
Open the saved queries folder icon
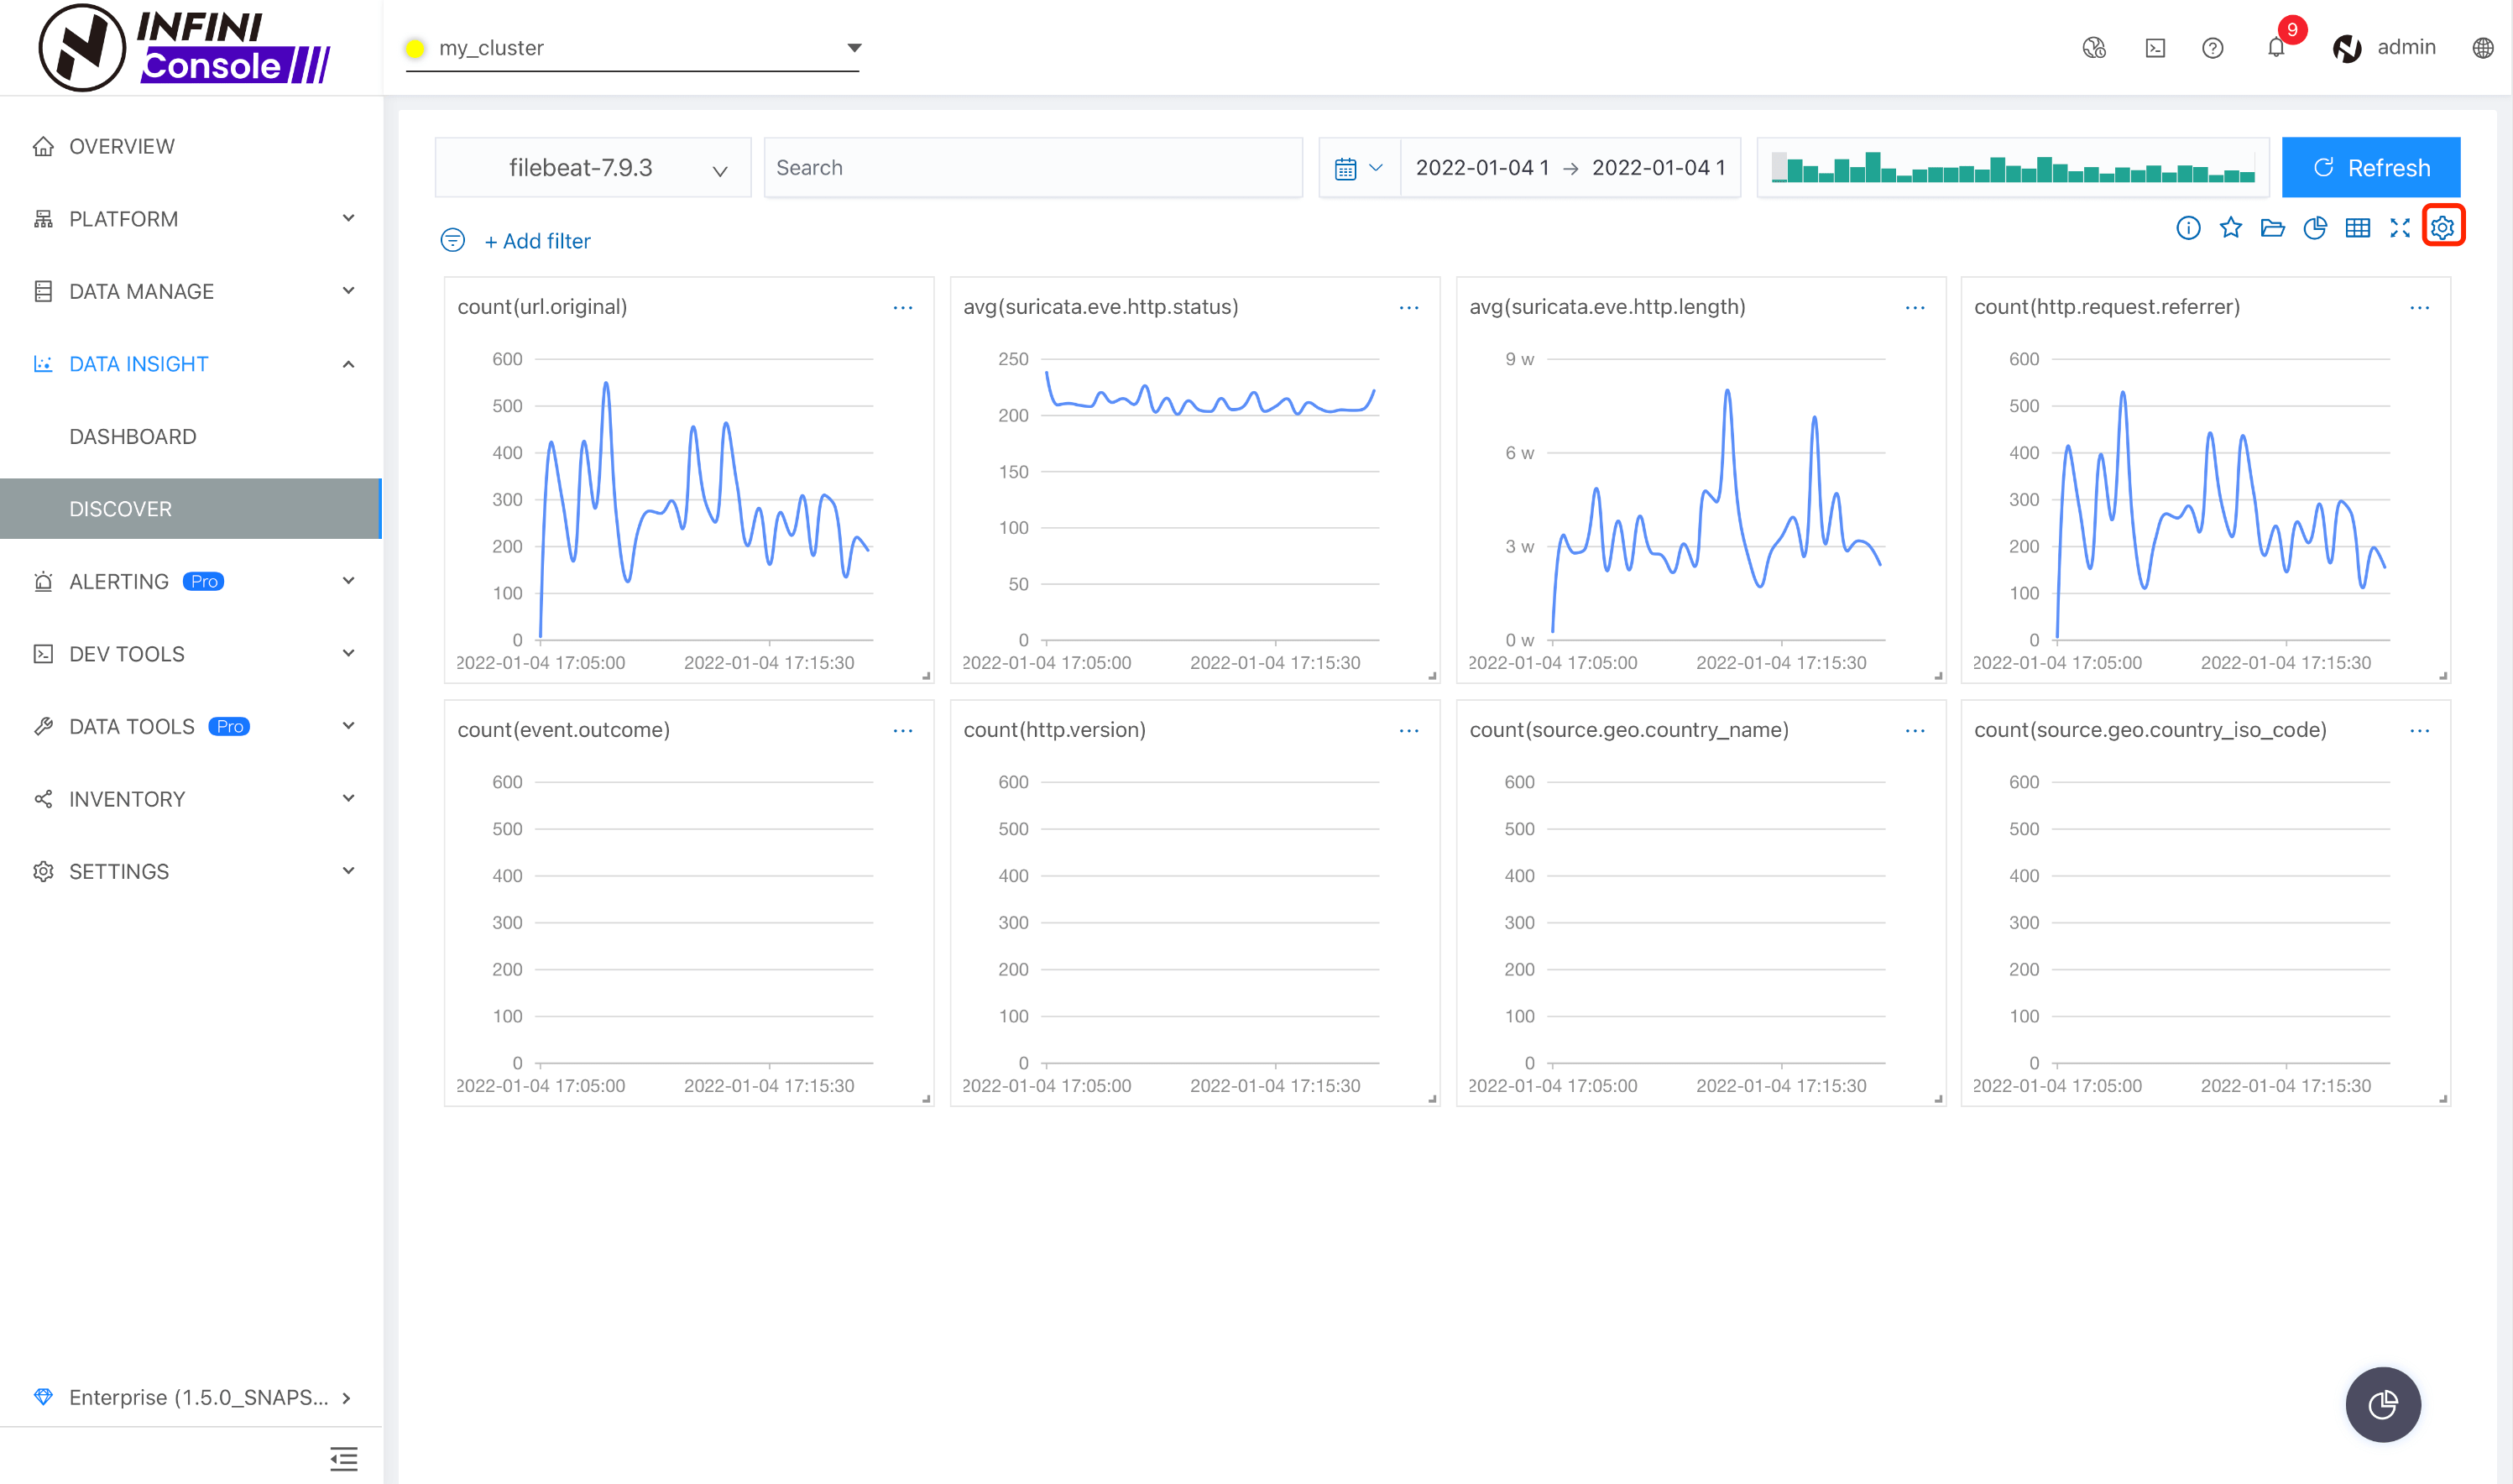pyautogui.click(x=2272, y=228)
